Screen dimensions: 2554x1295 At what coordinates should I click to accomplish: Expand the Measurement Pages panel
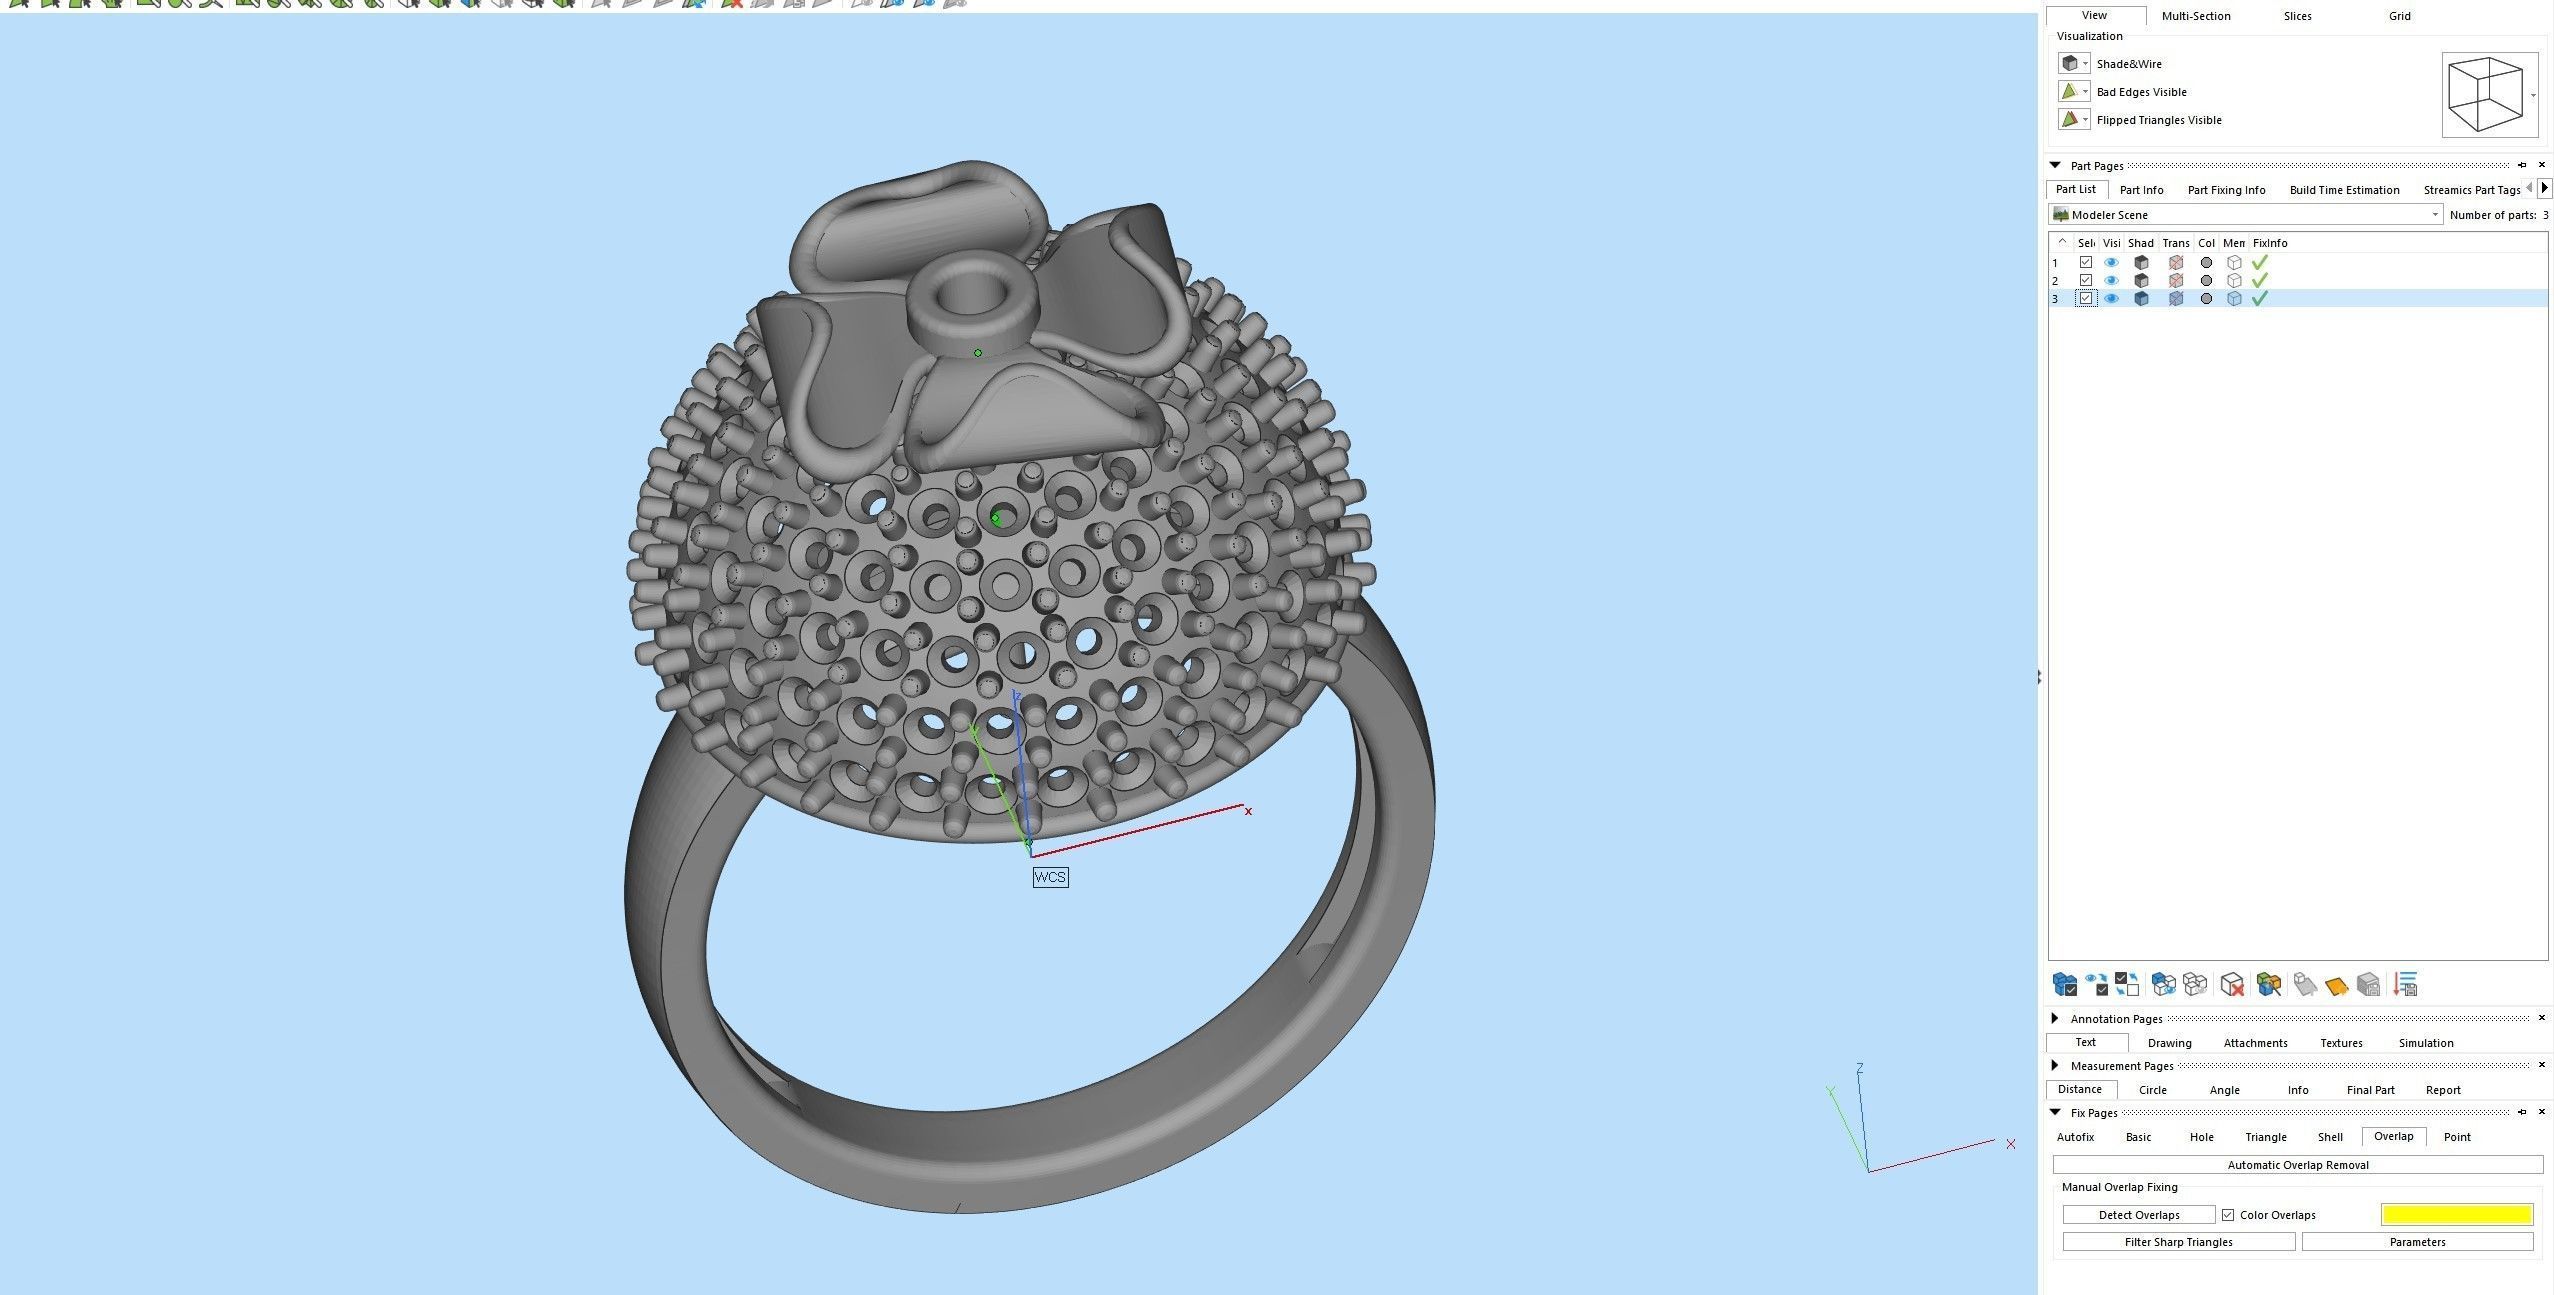click(x=2055, y=1065)
